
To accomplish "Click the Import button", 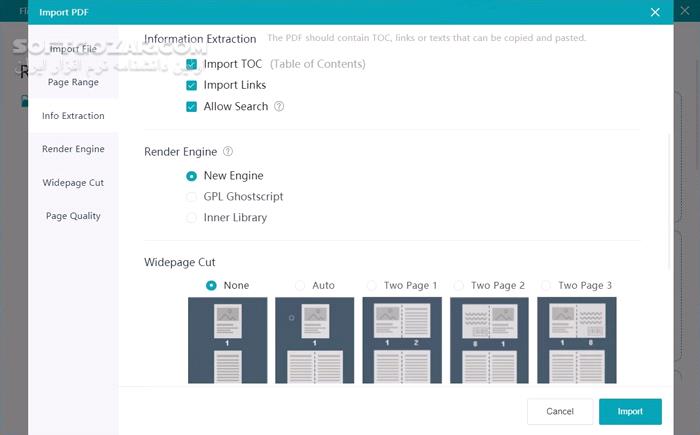I will click(x=630, y=411).
